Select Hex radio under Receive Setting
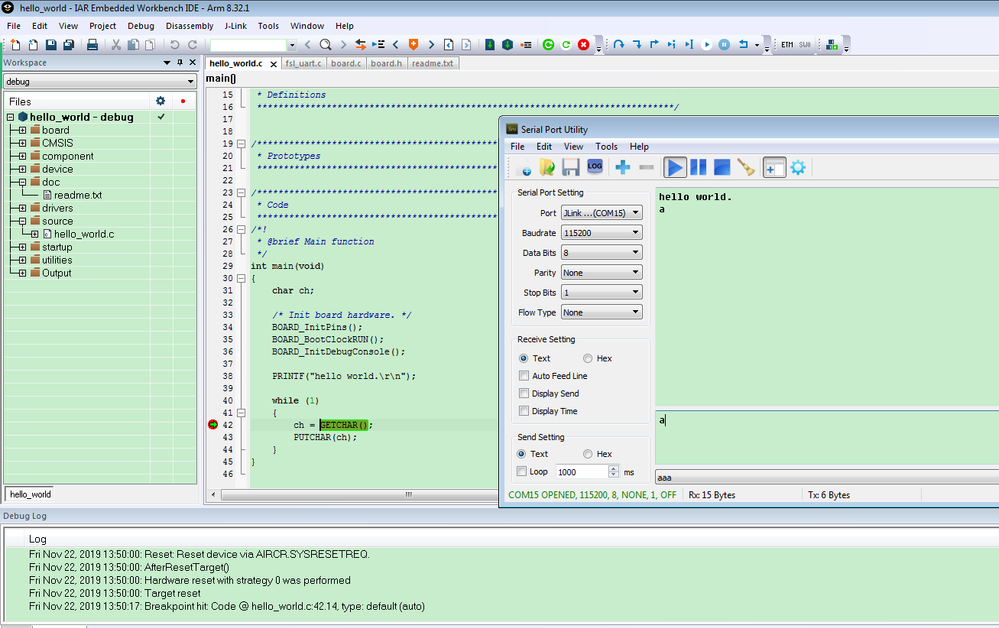Screen dimensions: 999x628 tap(588, 358)
